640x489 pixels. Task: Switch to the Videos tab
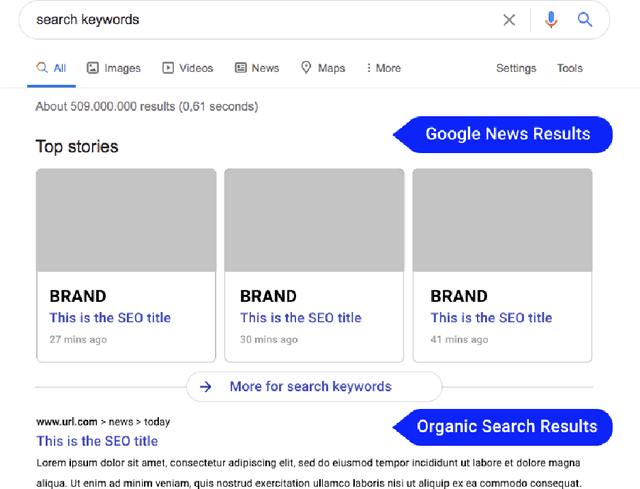pos(188,68)
